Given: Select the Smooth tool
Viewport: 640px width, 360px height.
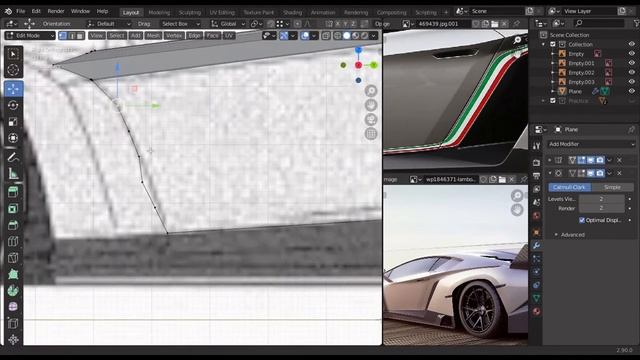Looking at the screenshot, I should (13, 307).
